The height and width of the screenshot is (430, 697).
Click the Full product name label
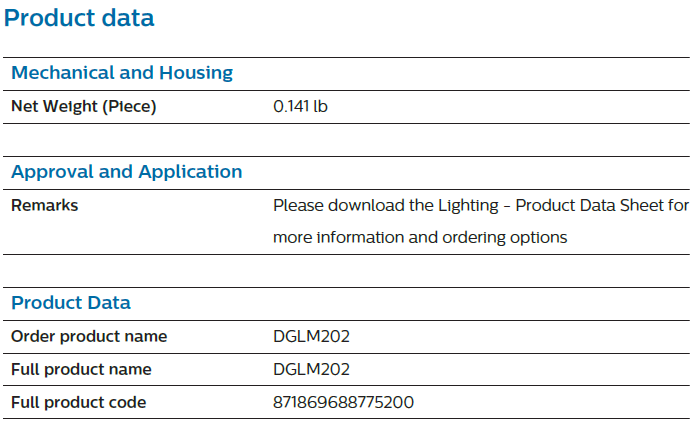(x=81, y=370)
